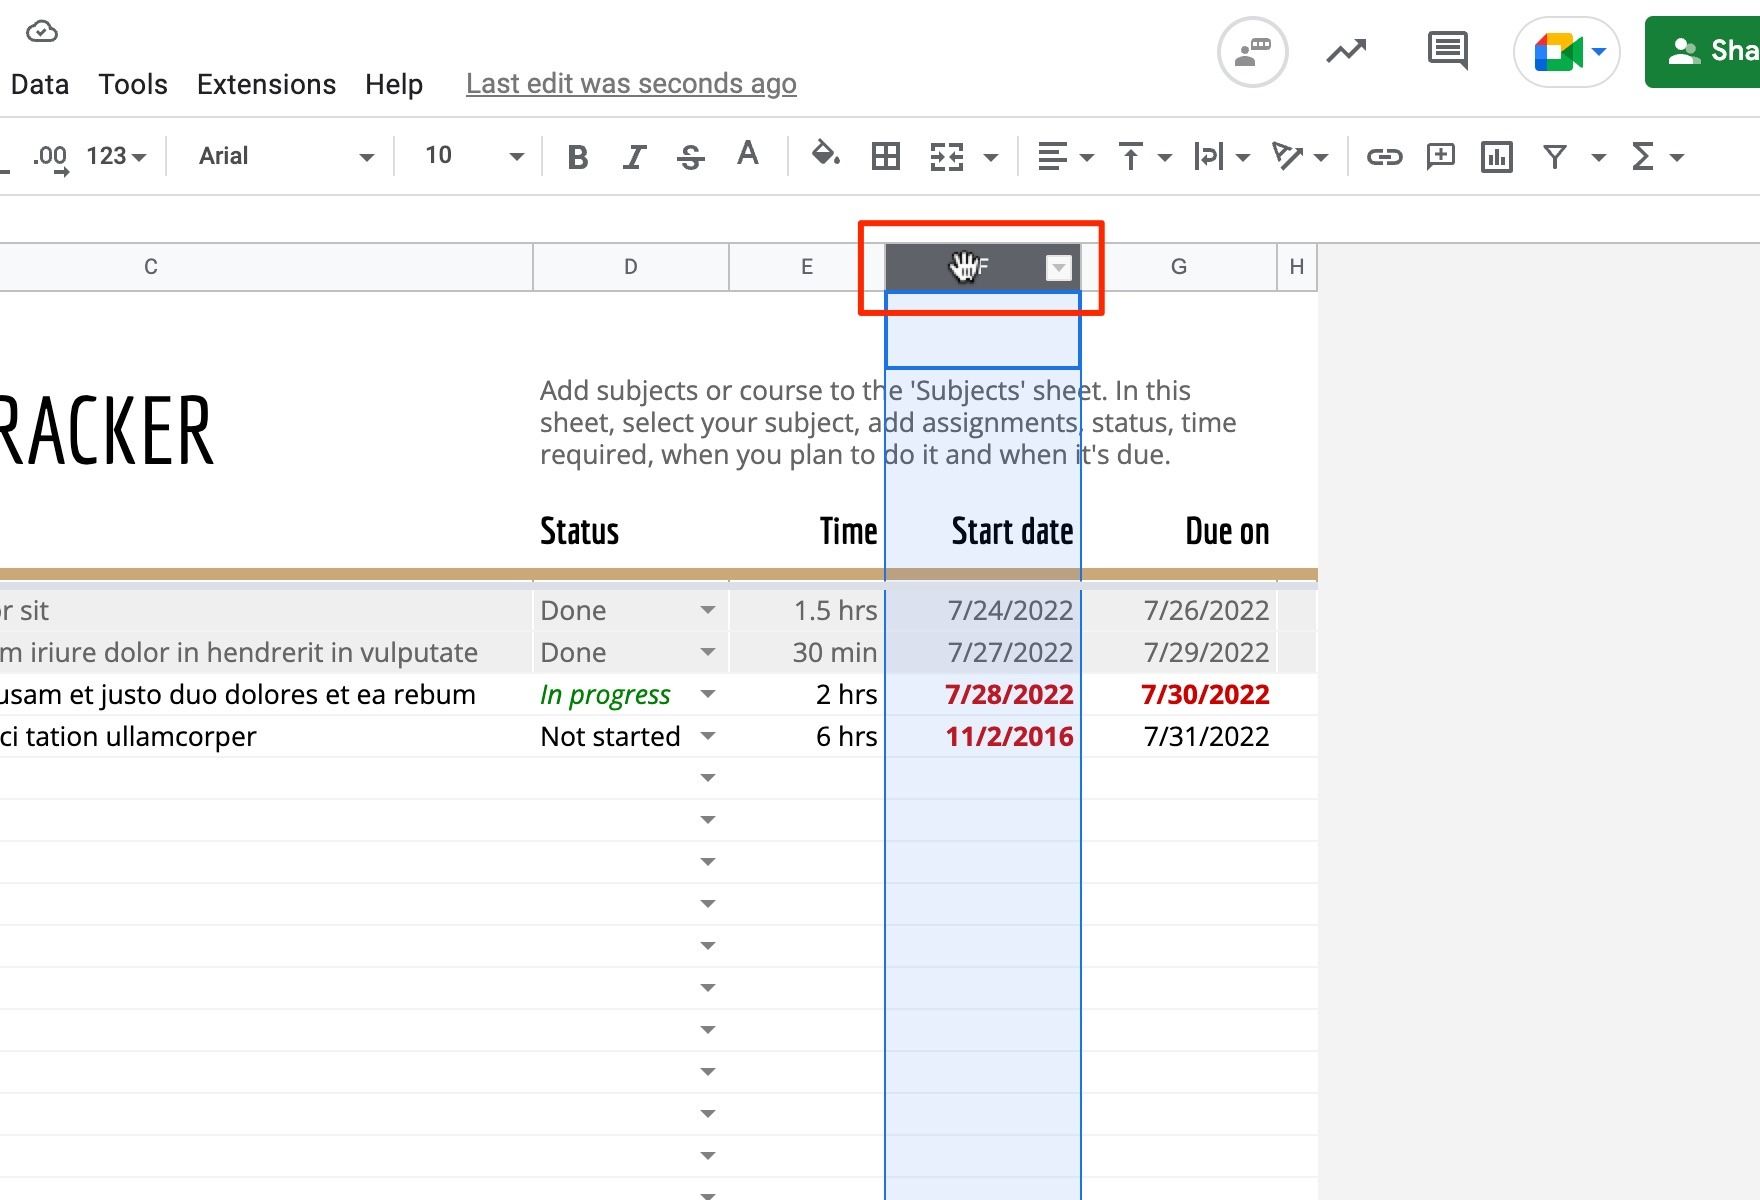This screenshot has width=1760, height=1200.
Task: Toggle strikethrough formatting
Action: pyautogui.click(x=690, y=157)
